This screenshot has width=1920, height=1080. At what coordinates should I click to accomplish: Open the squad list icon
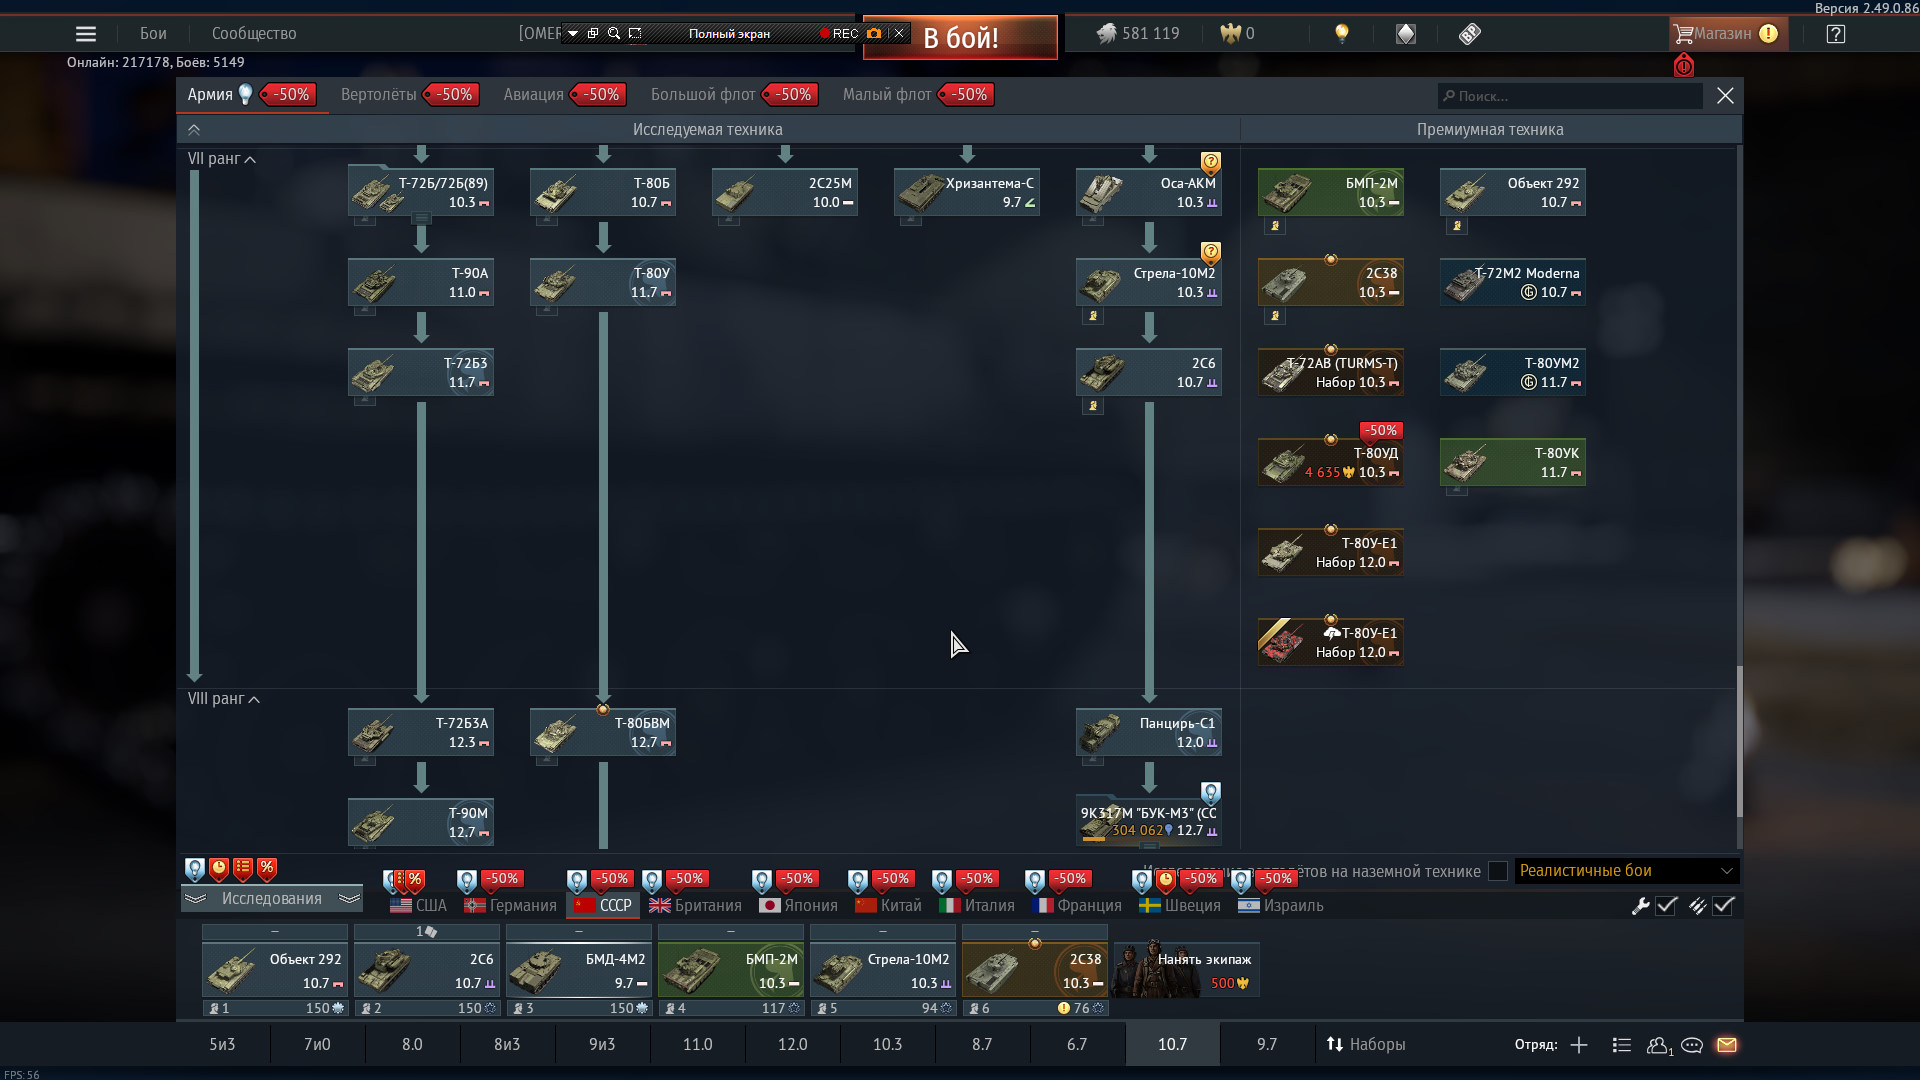[x=1622, y=1045]
